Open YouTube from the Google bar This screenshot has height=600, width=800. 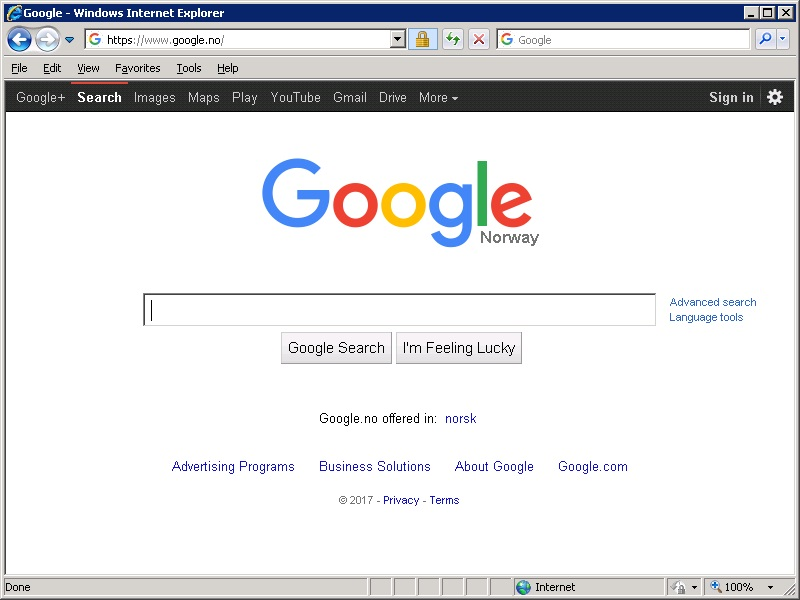295,97
